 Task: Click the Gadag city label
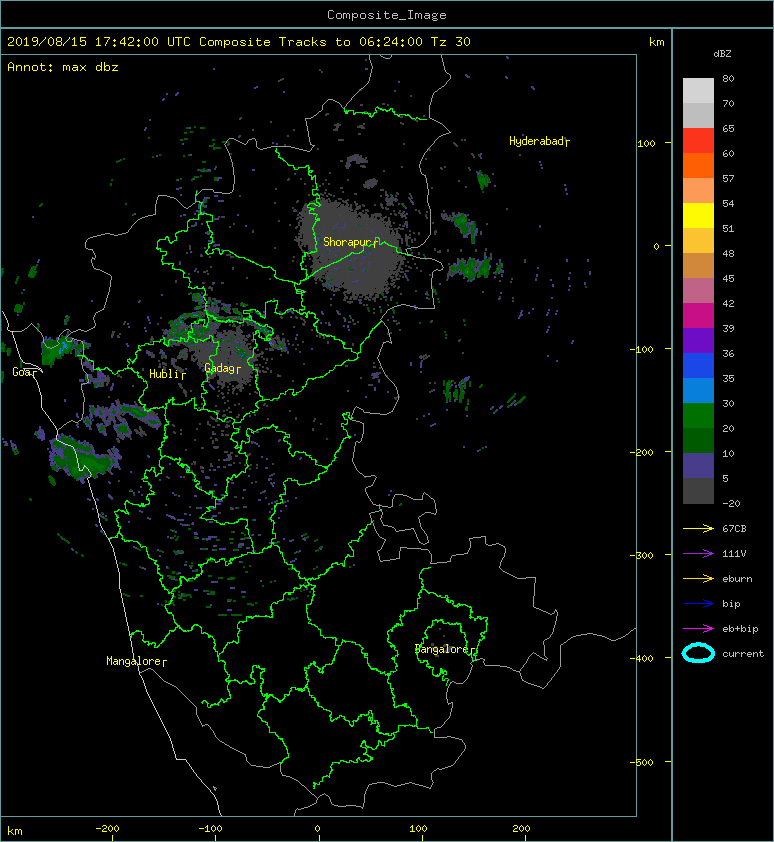coord(221,368)
